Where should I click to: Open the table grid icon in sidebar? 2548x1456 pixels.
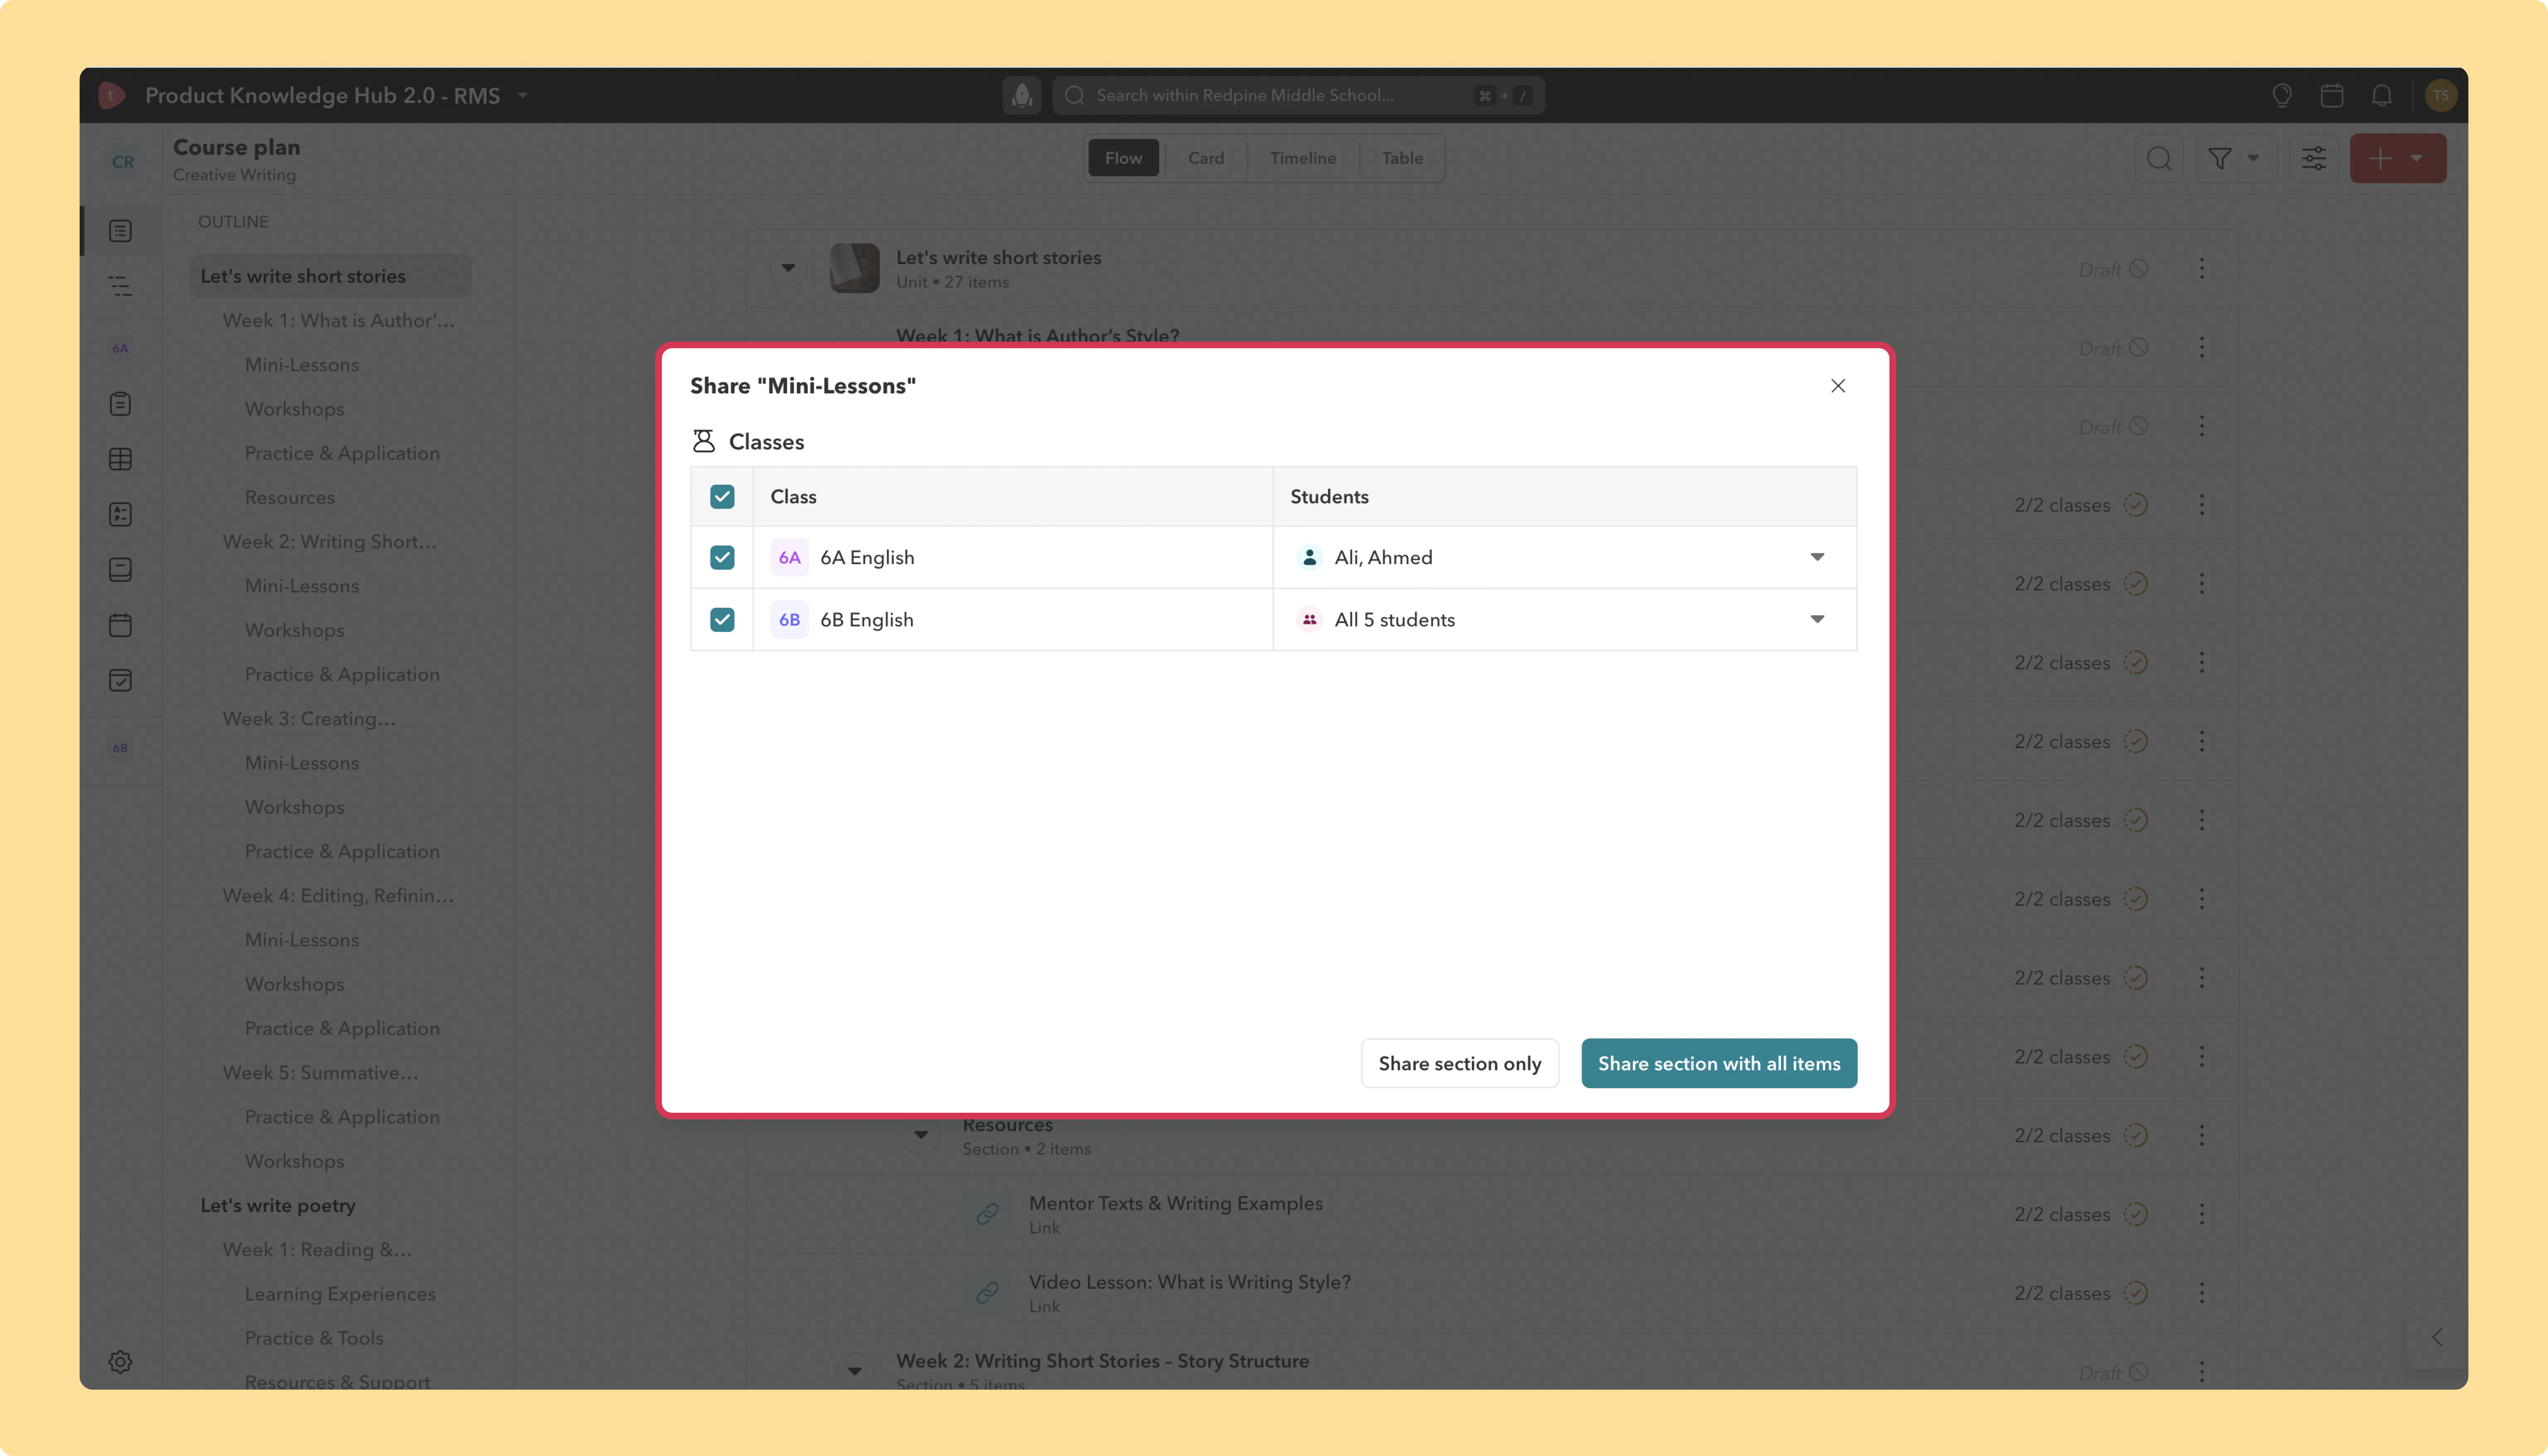coord(120,459)
